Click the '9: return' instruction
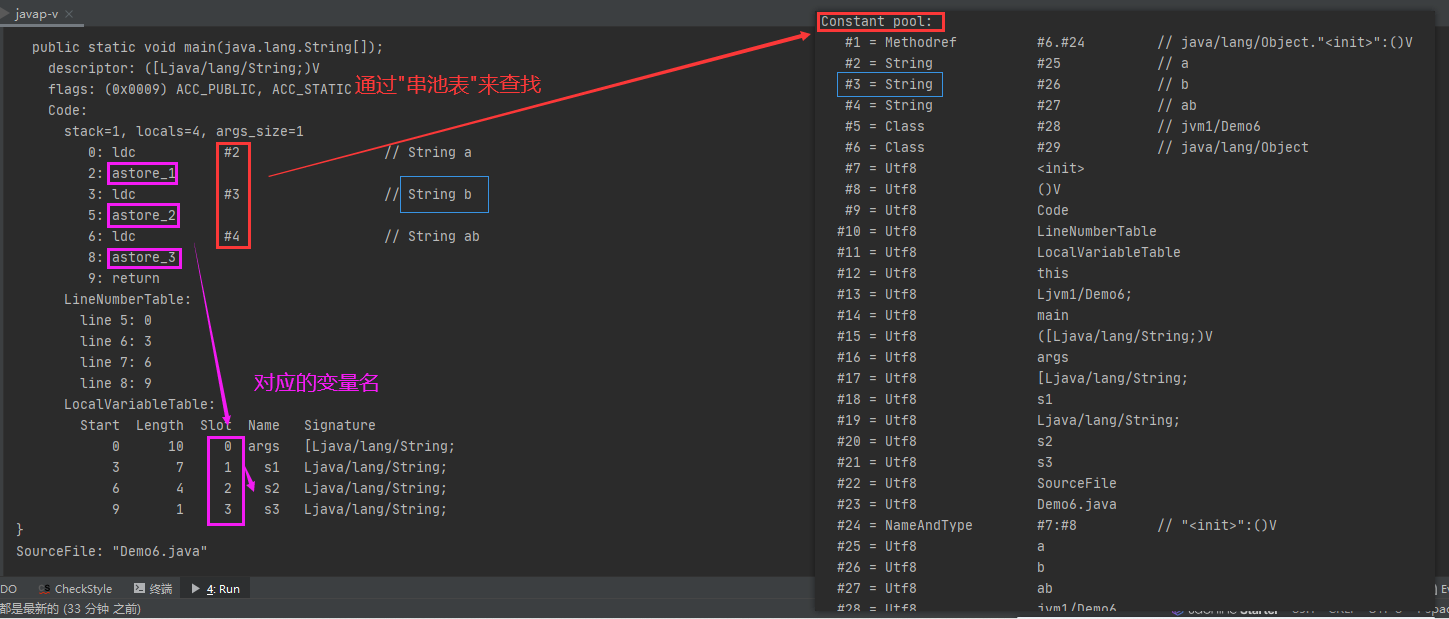Image resolution: width=1449 pixels, height=619 pixels. [124, 278]
